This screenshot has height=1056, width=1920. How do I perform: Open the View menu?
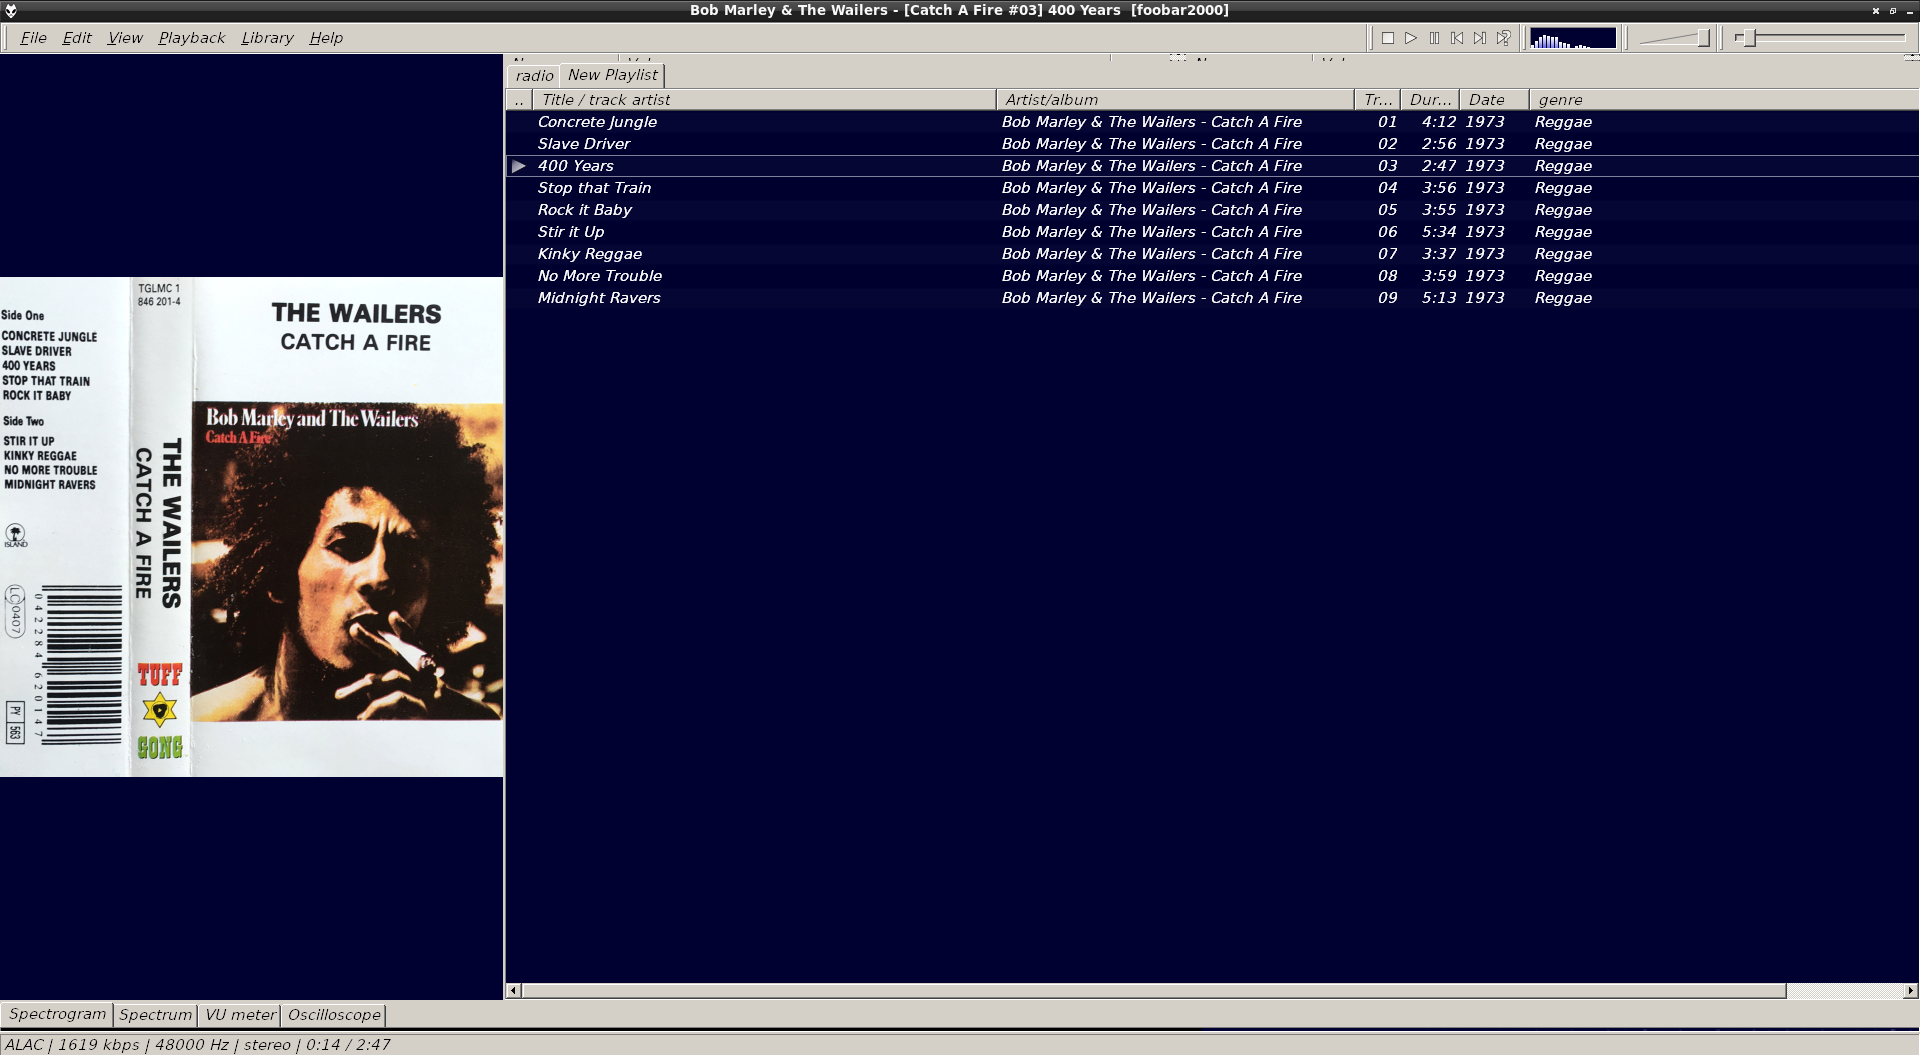click(125, 38)
